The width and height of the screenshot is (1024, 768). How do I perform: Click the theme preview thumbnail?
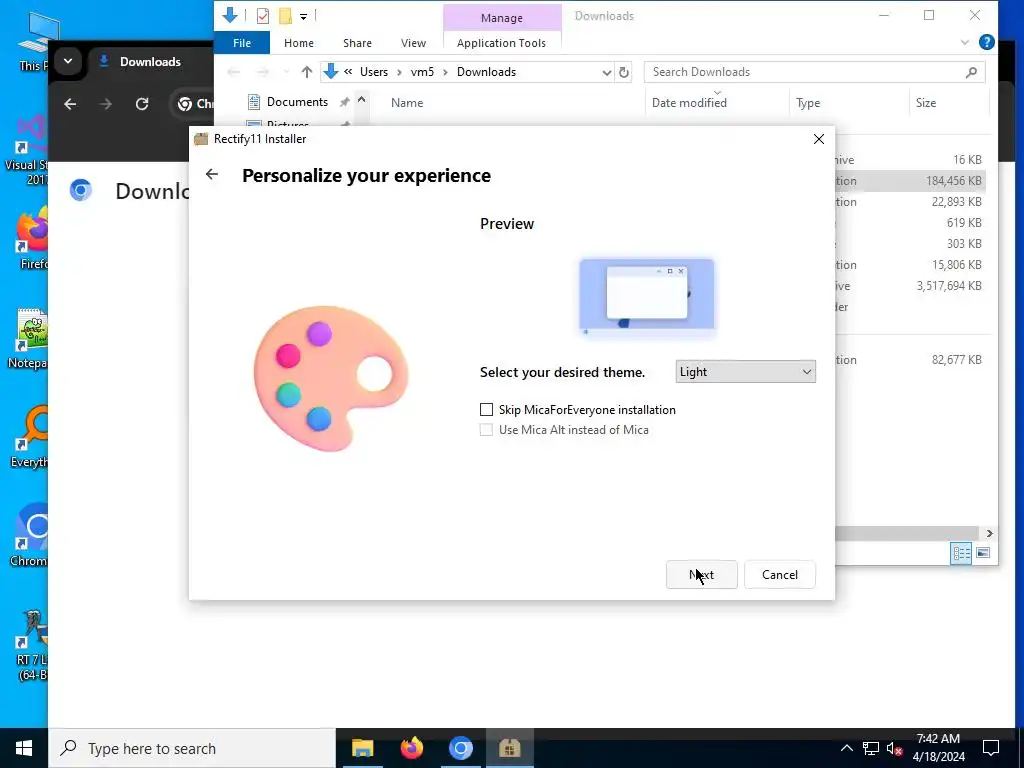coord(647,297)
